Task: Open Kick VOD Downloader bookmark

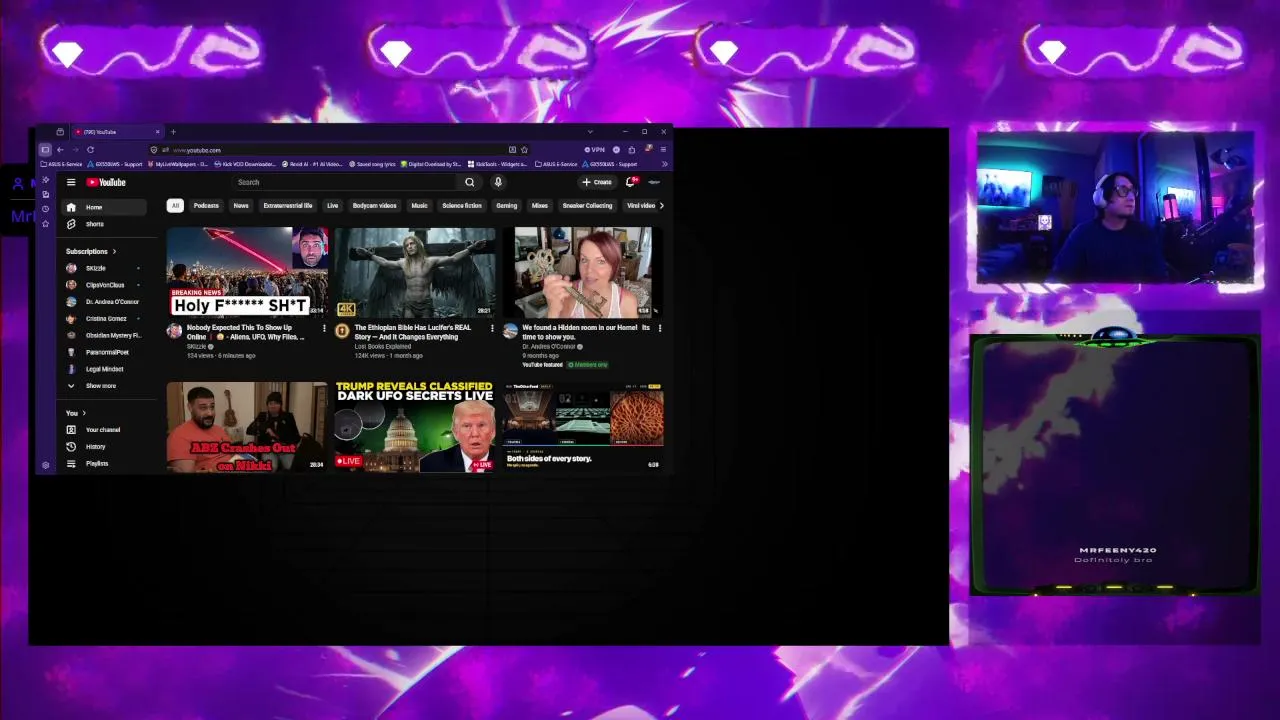Action: coord(245,164)
